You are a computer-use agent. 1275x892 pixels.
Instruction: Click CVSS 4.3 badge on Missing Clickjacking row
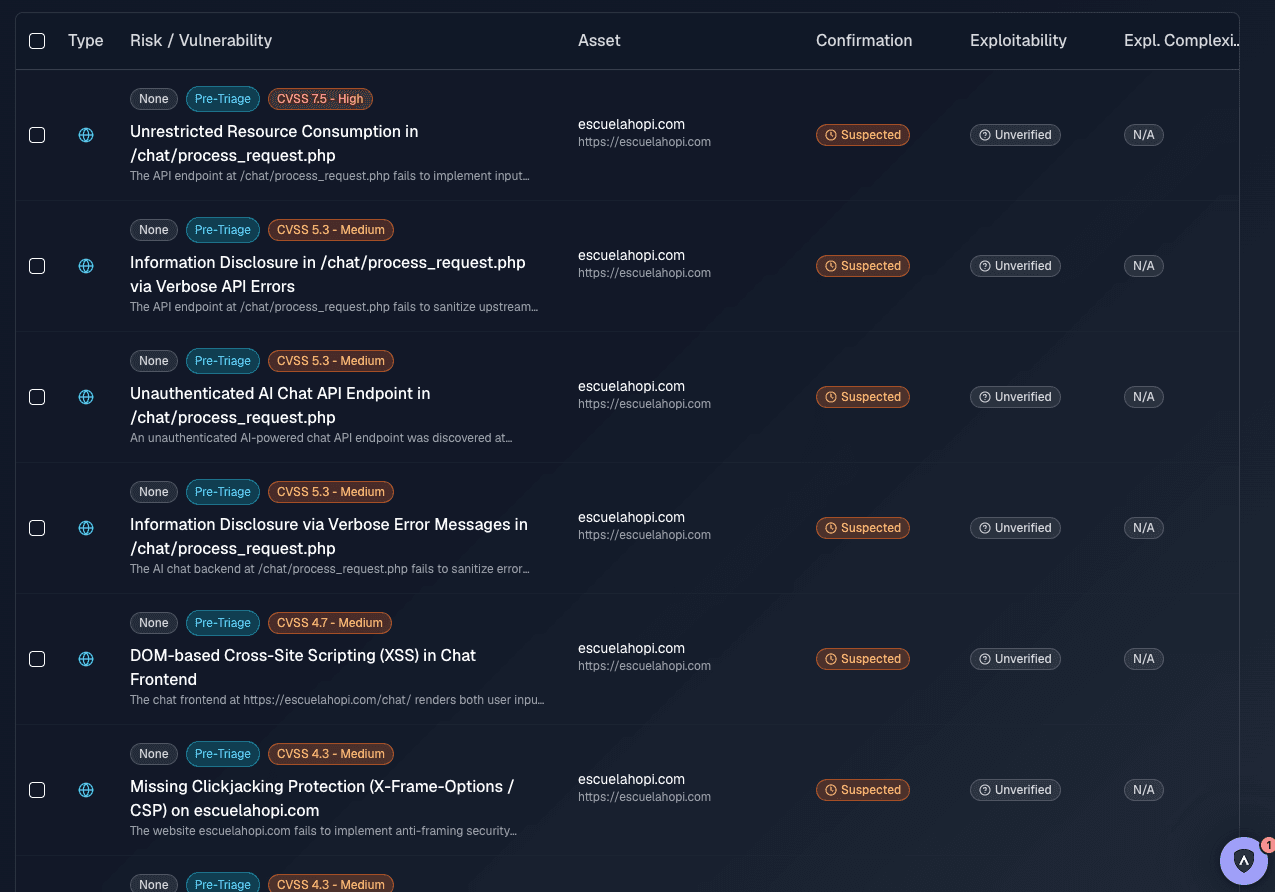coord(331,754)
